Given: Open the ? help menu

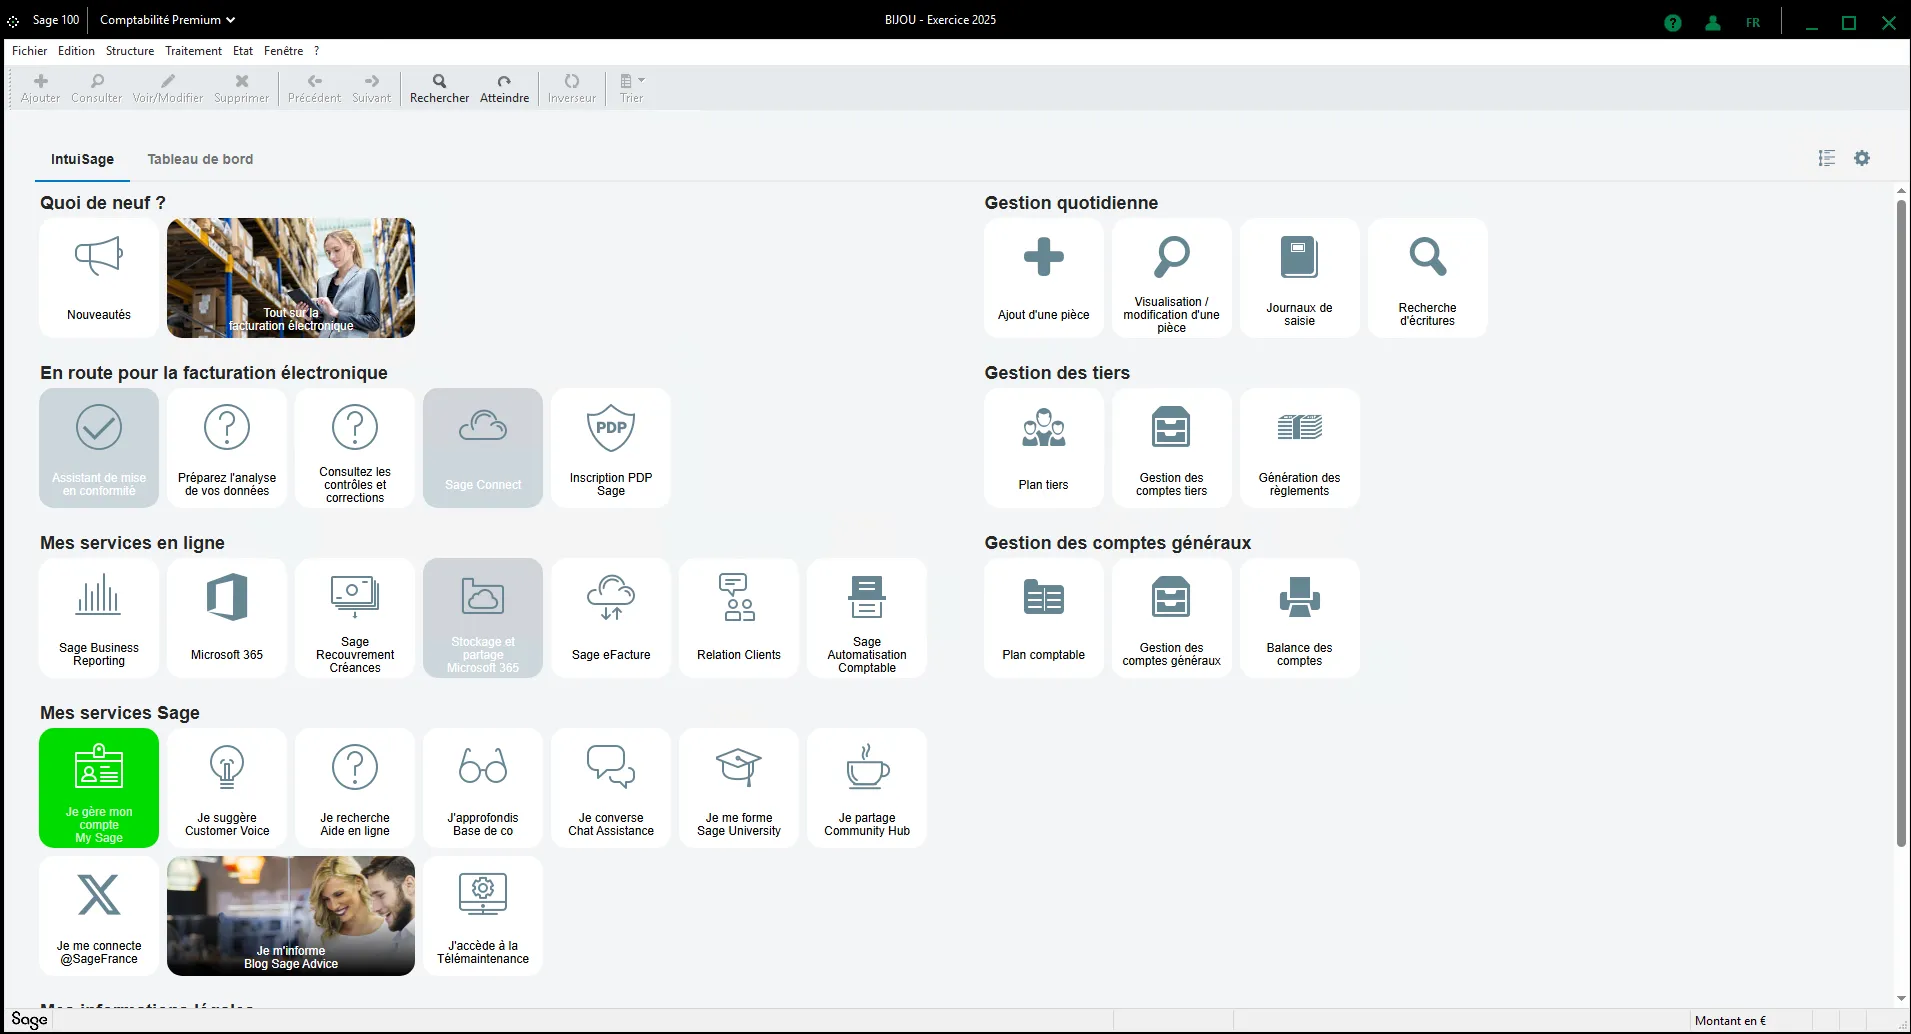Looking at the screenshot, I should click(x=317, y=51).
